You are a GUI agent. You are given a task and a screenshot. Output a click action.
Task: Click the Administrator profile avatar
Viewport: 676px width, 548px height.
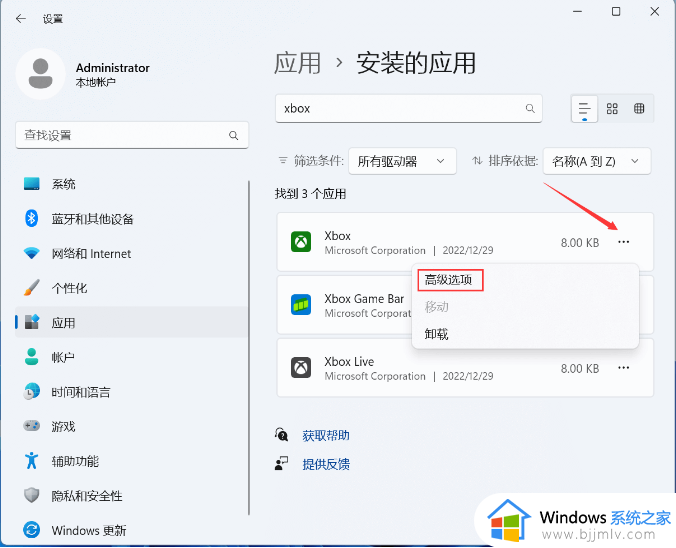(x=41, y=74)
